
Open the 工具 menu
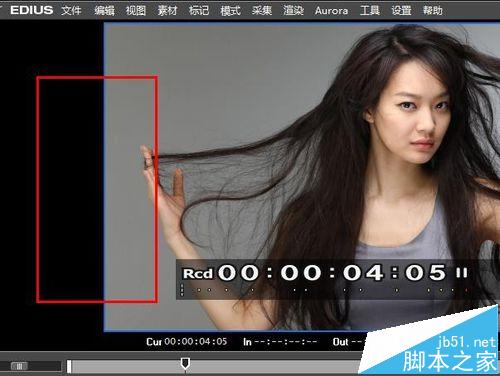(370, 10)
